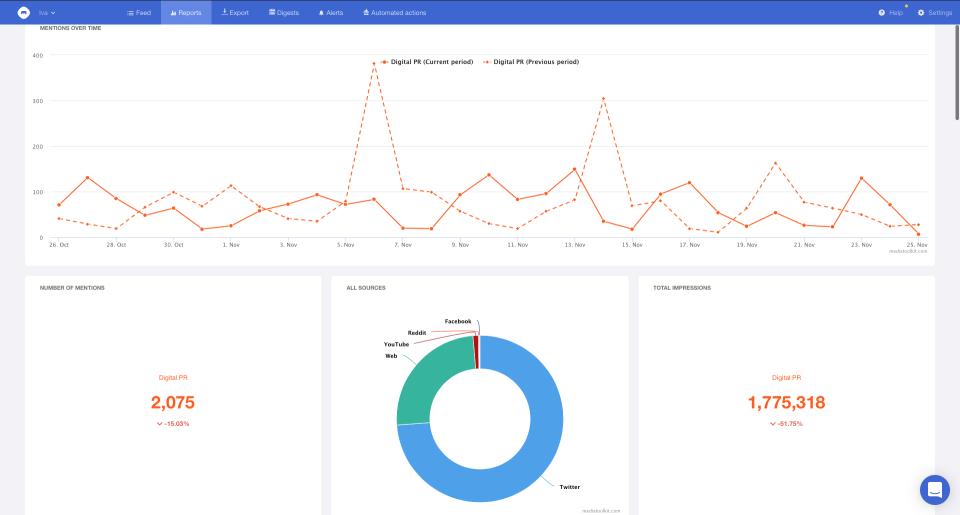Screen dimensions: 960x515
Task: Click the Help link text
Action: click(896, 13)
